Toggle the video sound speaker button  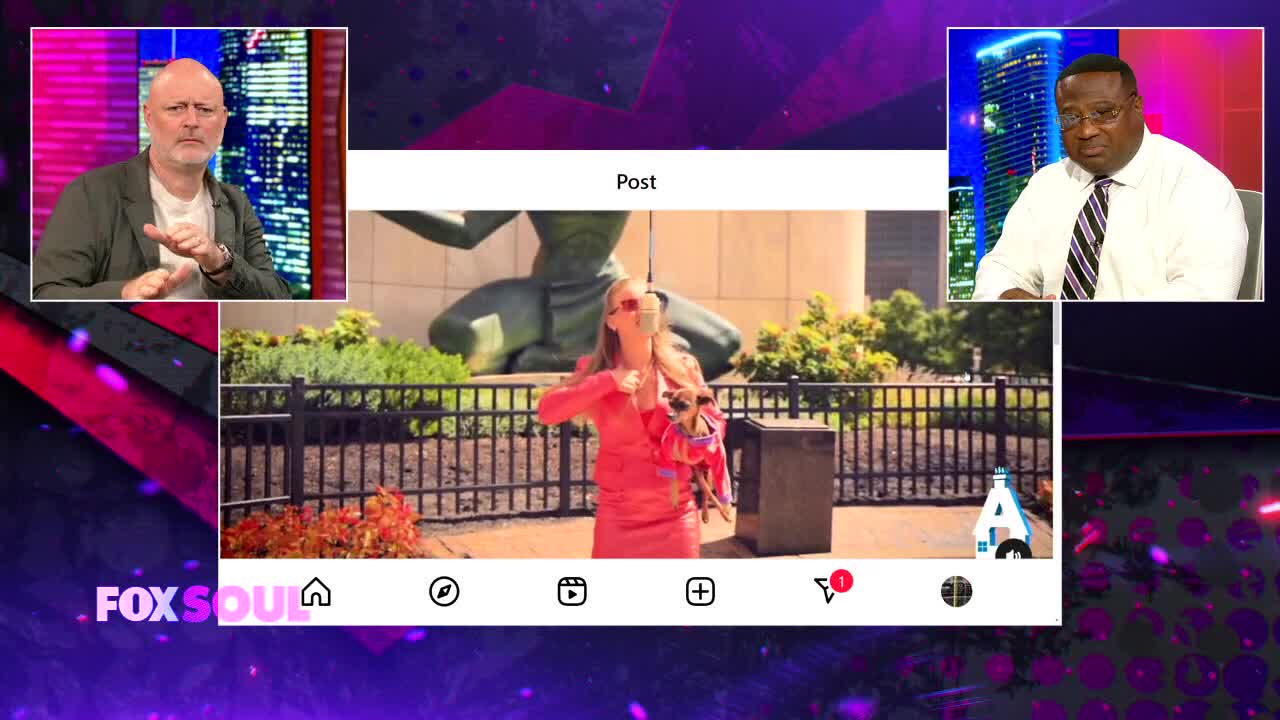[x=1013, y=552]
